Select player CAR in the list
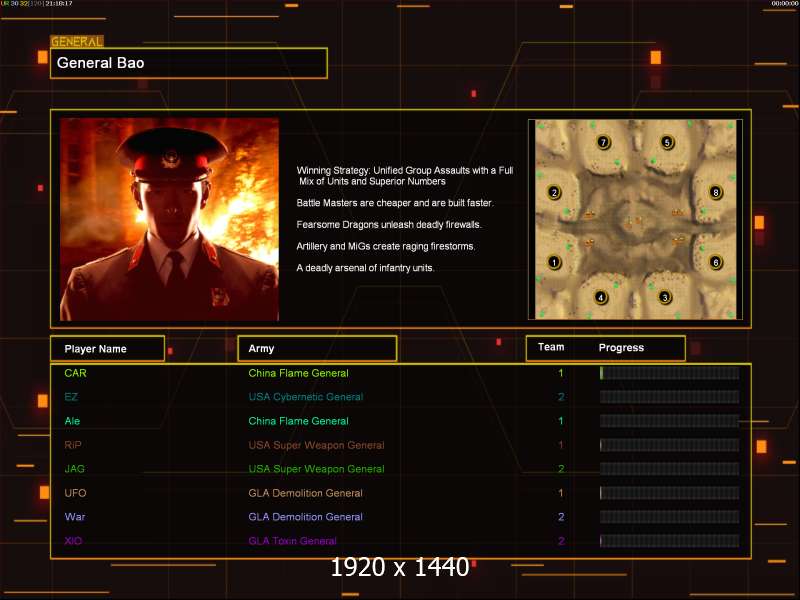The image size is (800, 600). point(76,373)
